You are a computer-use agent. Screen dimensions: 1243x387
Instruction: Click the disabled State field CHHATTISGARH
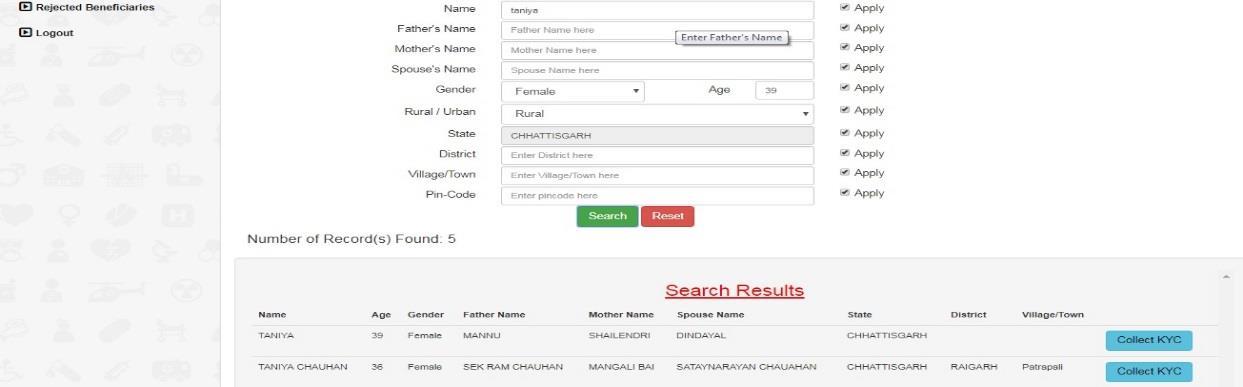click(657, 135)
